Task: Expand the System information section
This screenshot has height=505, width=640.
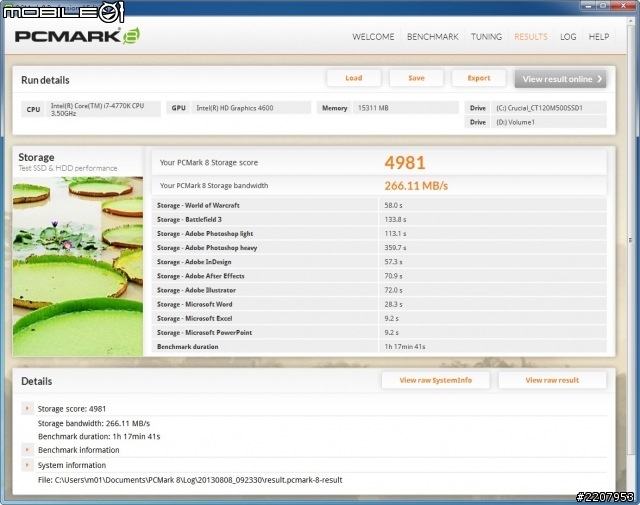Action: pos(27,465)
